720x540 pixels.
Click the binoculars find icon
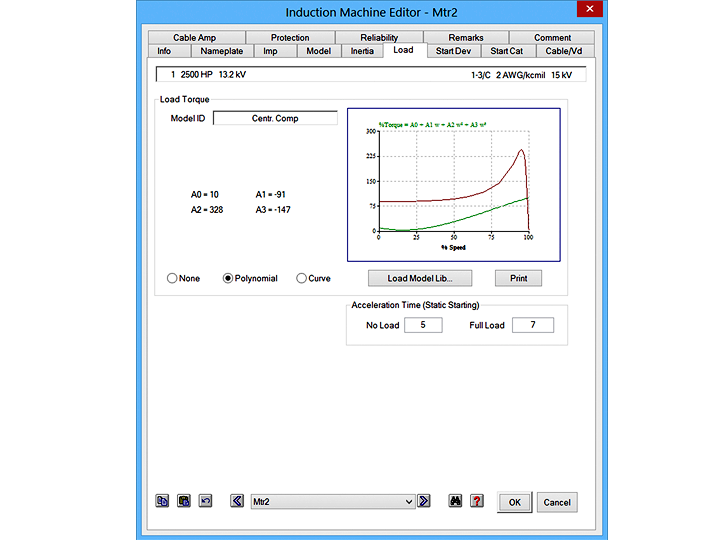click(456, 501)
